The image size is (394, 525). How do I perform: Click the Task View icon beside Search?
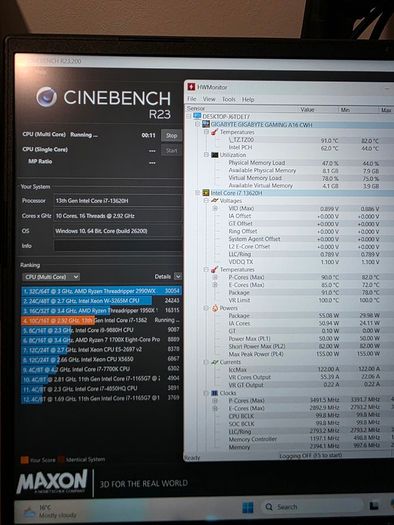374,506
